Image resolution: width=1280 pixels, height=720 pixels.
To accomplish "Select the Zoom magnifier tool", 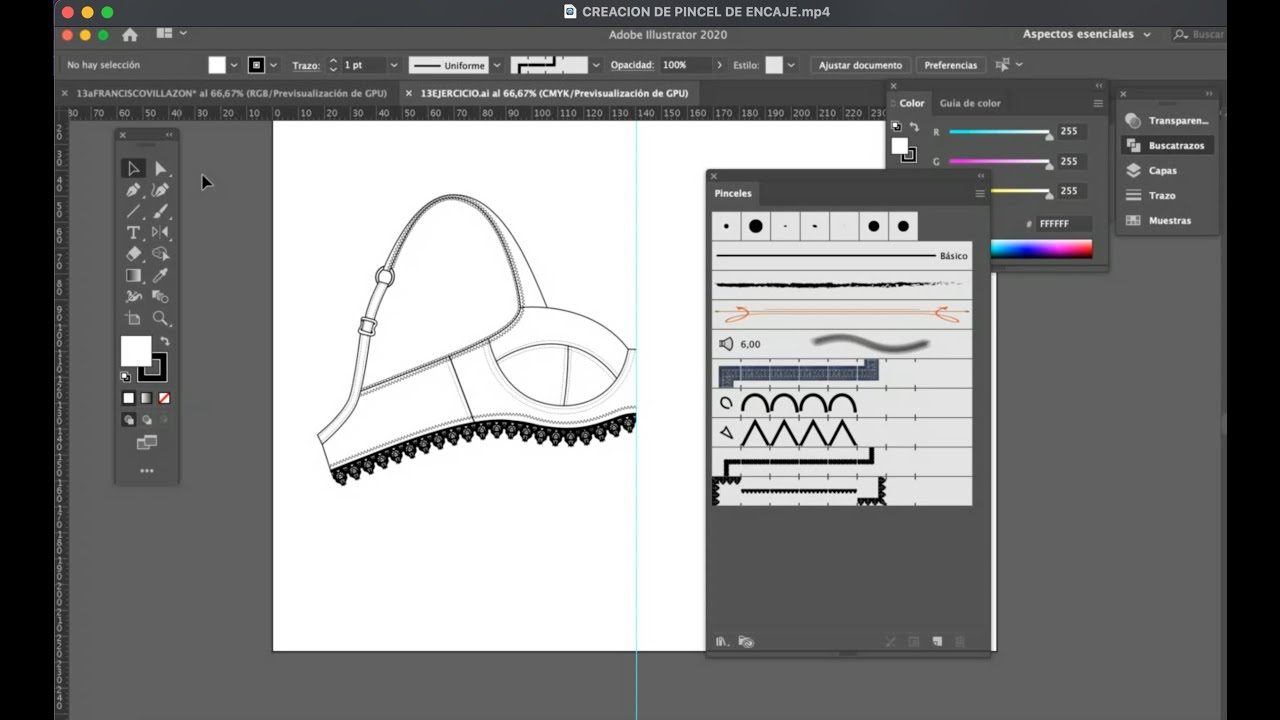I will [160, 318].
